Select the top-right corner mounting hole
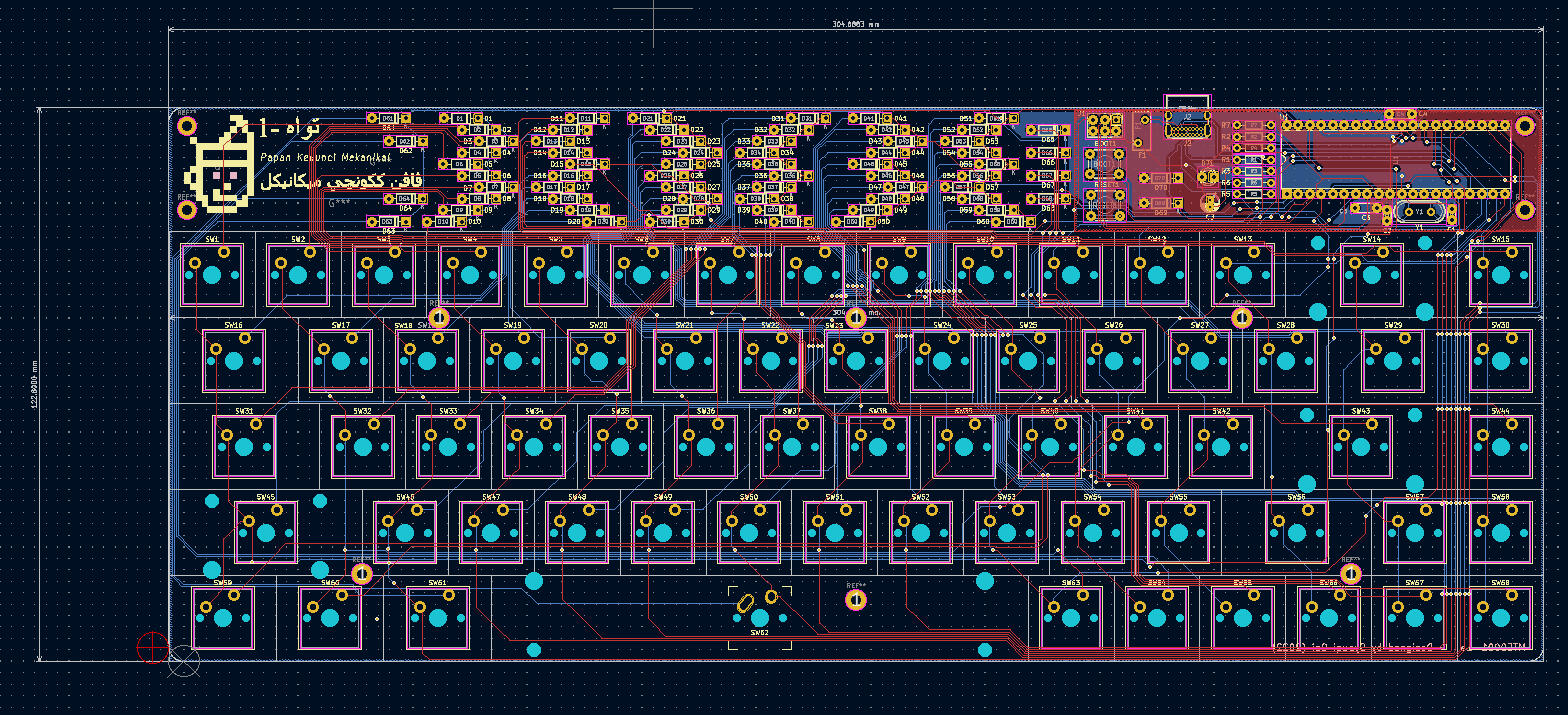This screenshot has width=1568, height=715. tap(1525, 126)
